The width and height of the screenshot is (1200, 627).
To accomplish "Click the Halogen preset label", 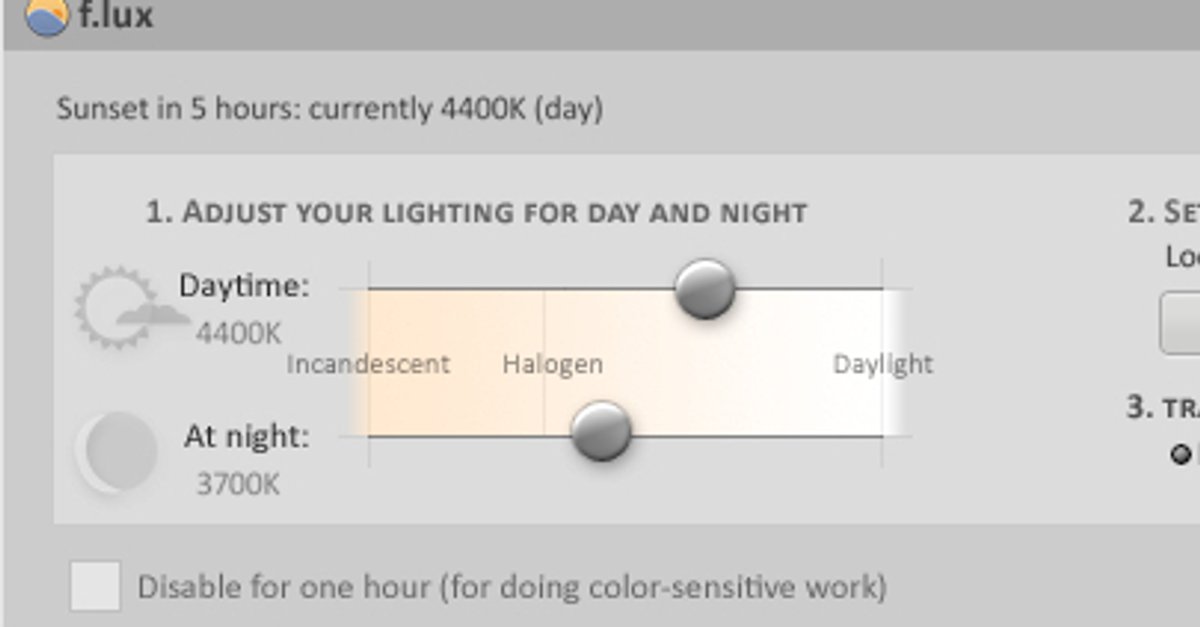I will point(553,364).
